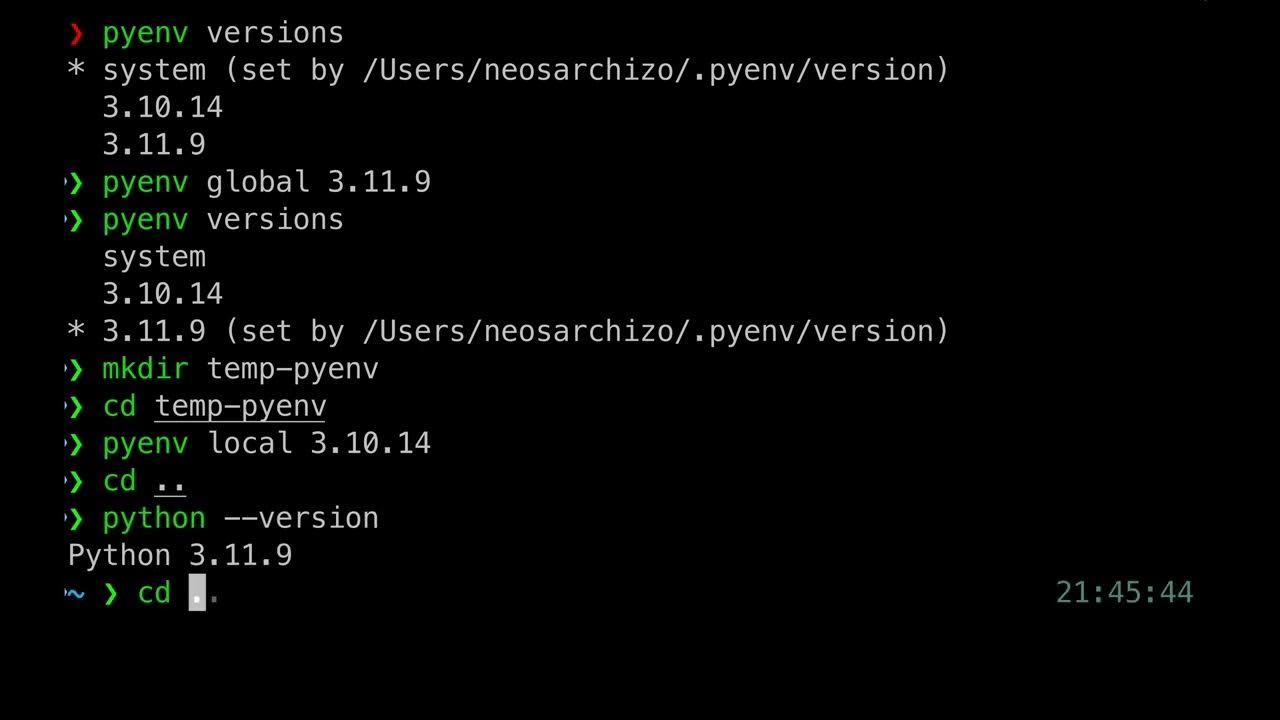
Task: Click the tilde home directory indicator
Action: tap(75, 593)
